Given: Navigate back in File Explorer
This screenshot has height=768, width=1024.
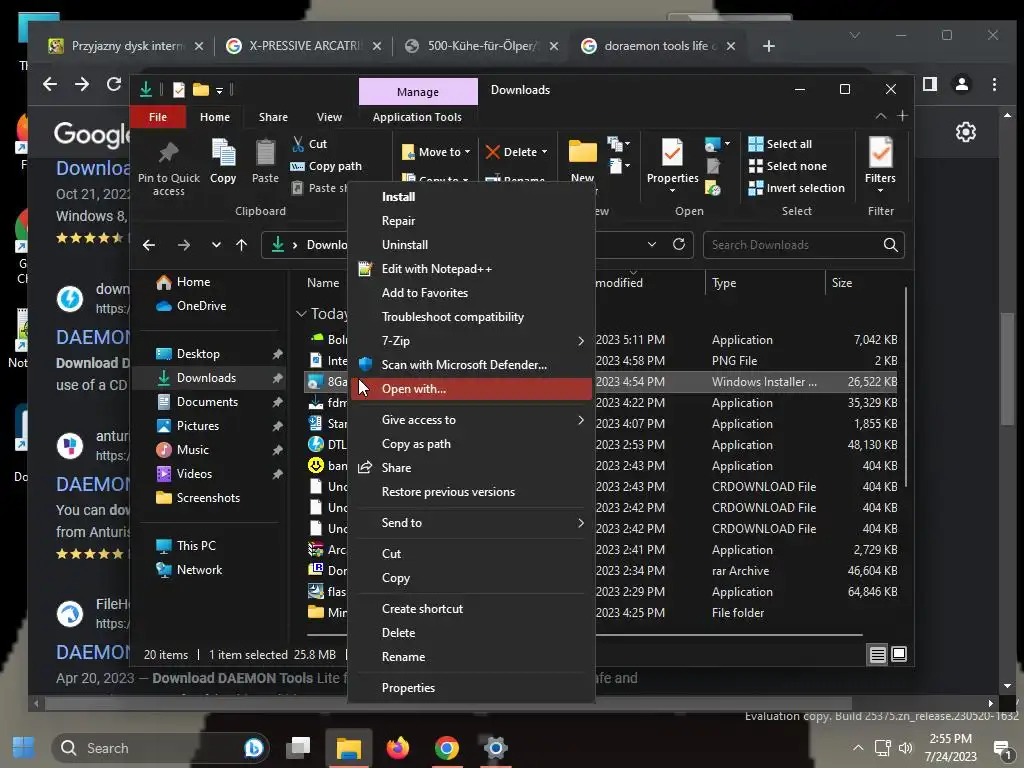Looking at the screenshot, I should point(149,245).
